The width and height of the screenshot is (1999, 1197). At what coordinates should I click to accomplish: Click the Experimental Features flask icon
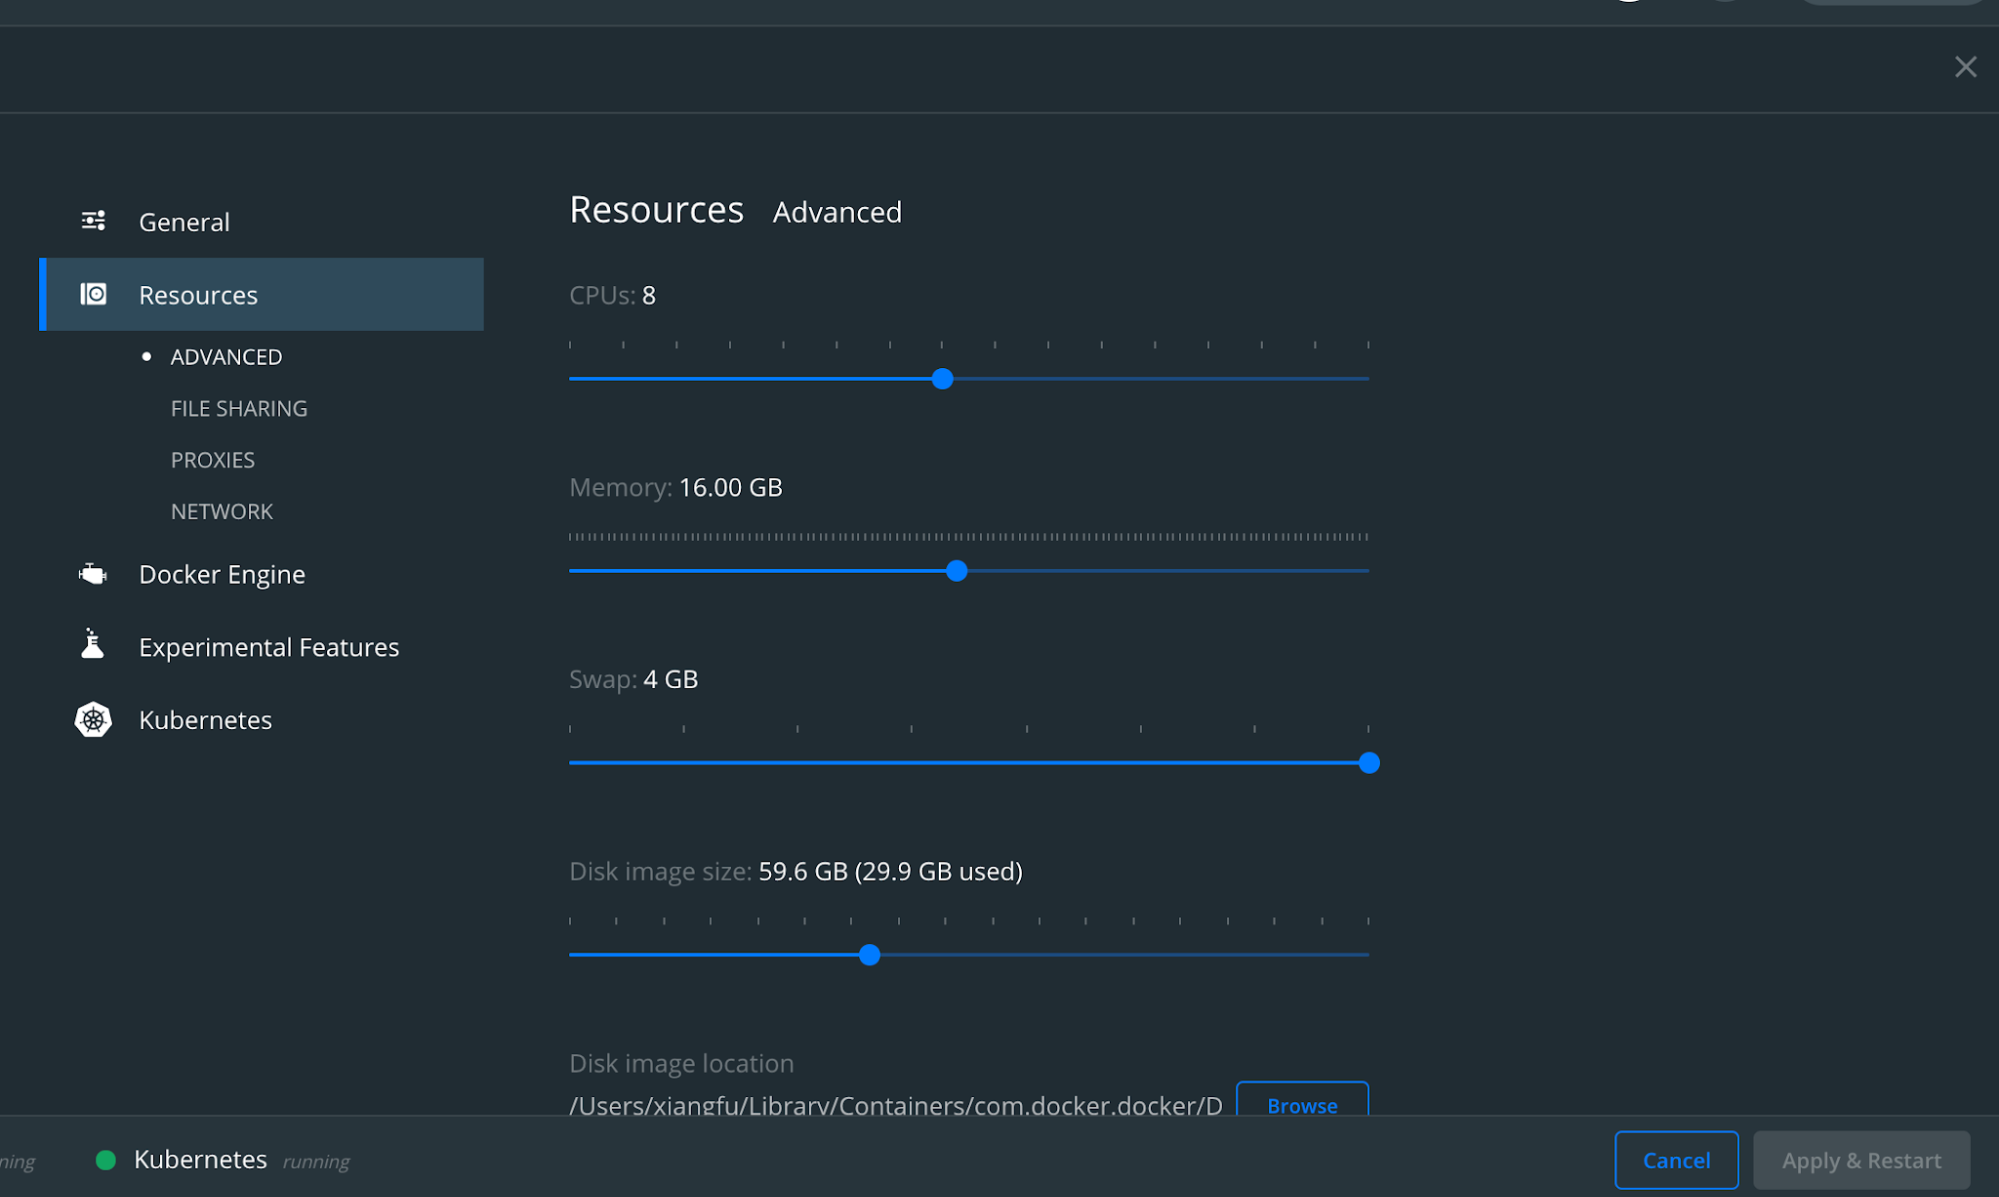tap(93, 645)
